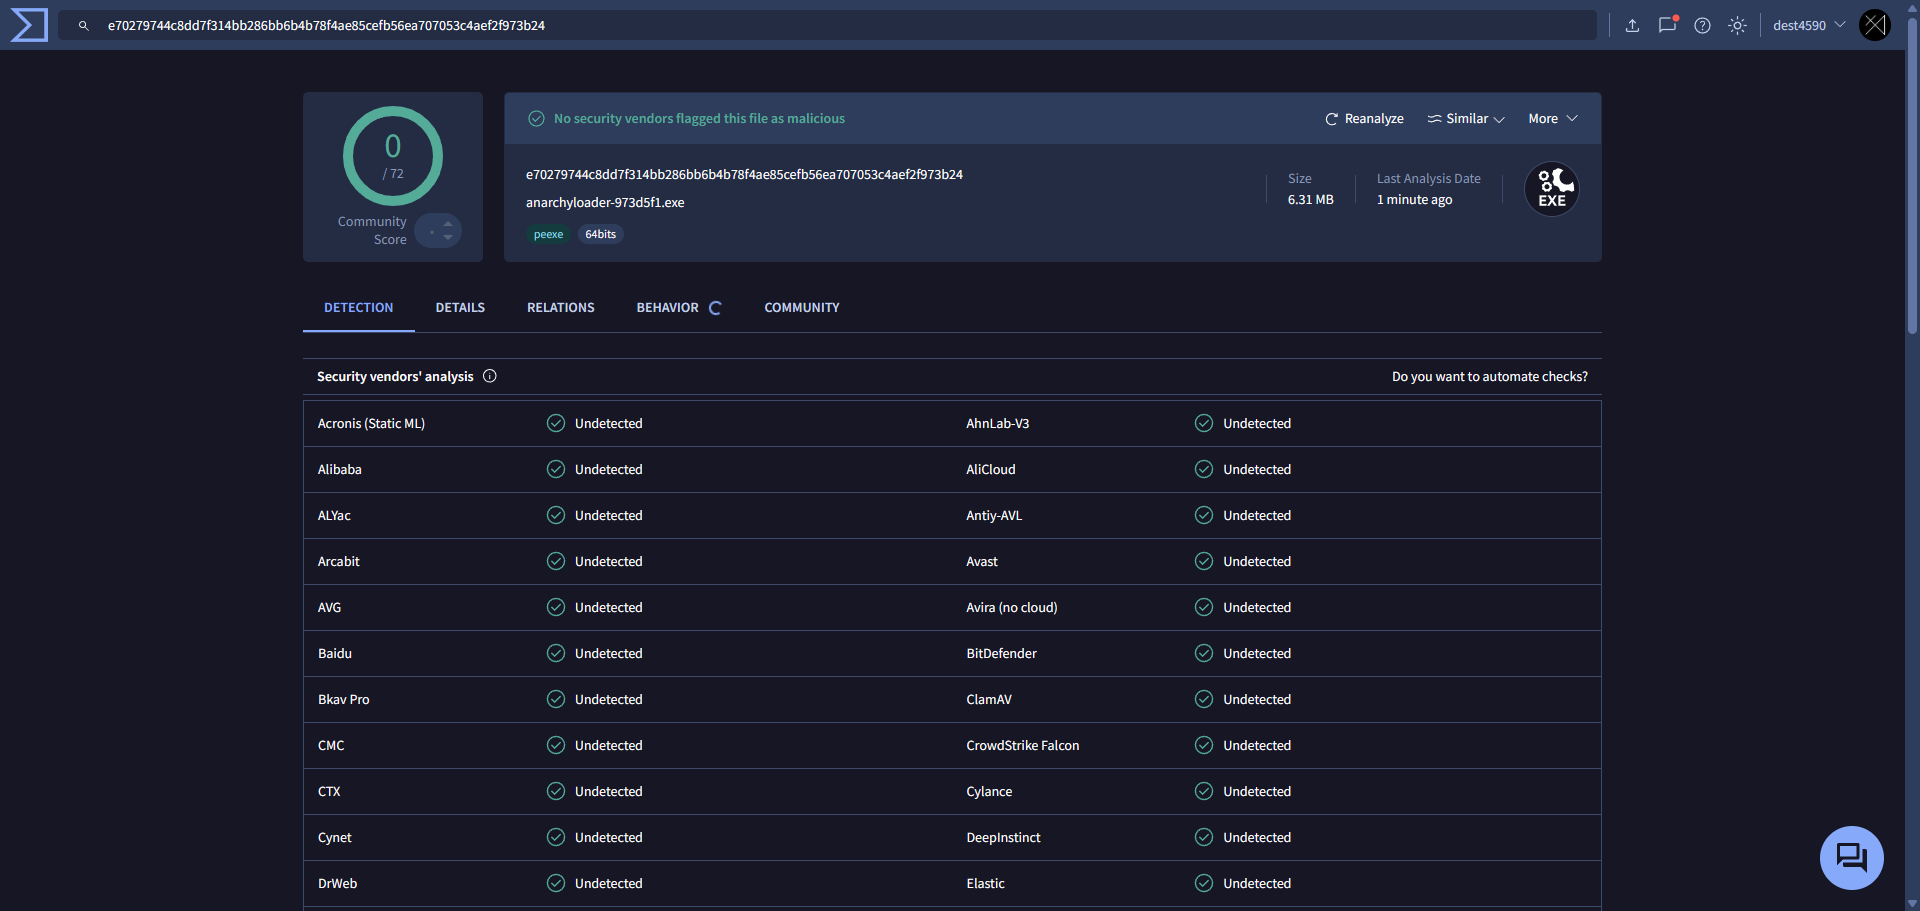This screenshot has width=1920, height=911.
Task: Open the More dropdown menu
Action: [x=1553, y=119]
